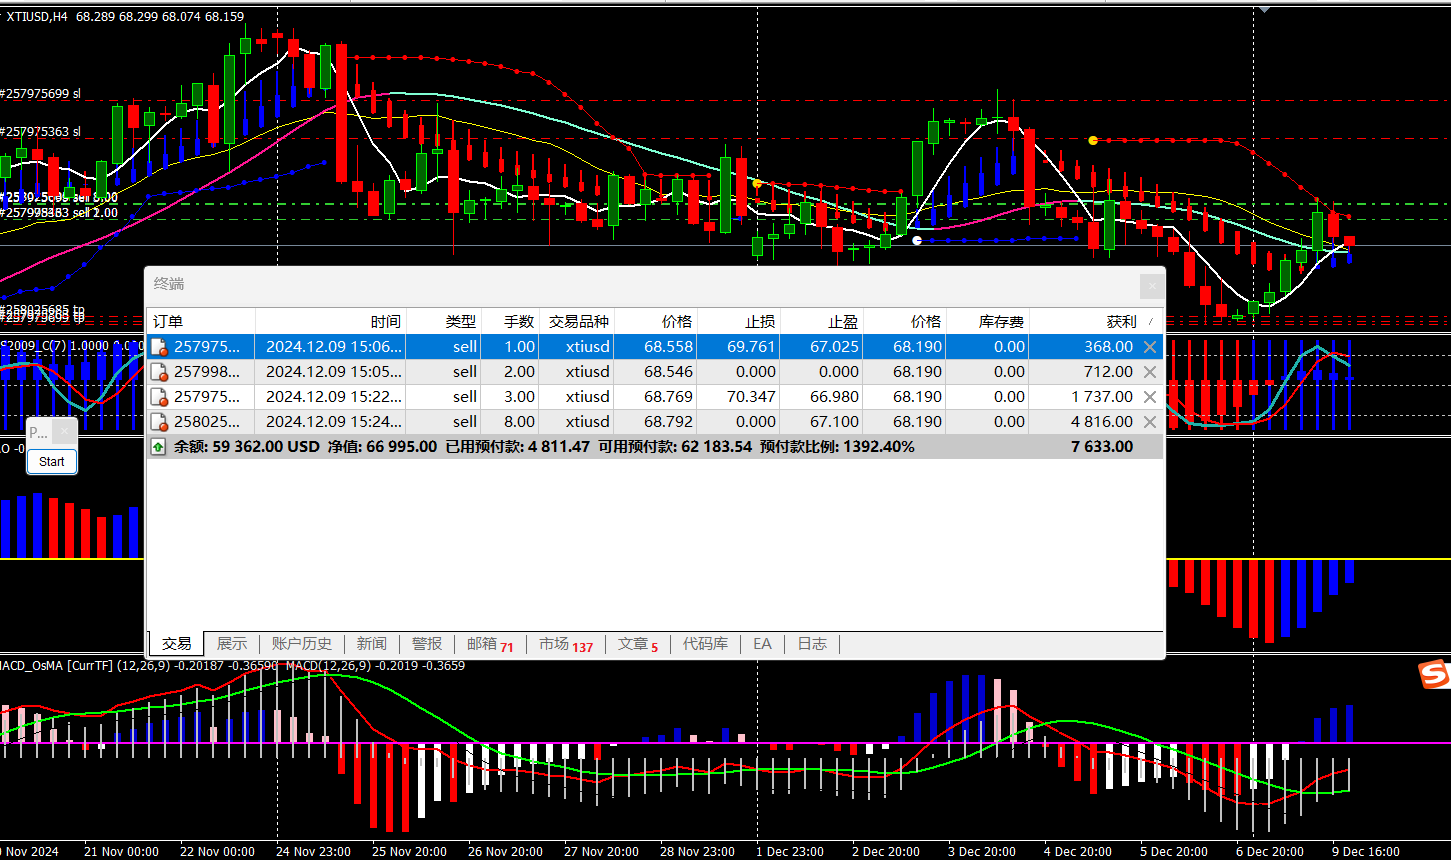Screen dimensions: 1451x860
Task: Sort by the 止损 column header
Action: (x=738, y=321)
